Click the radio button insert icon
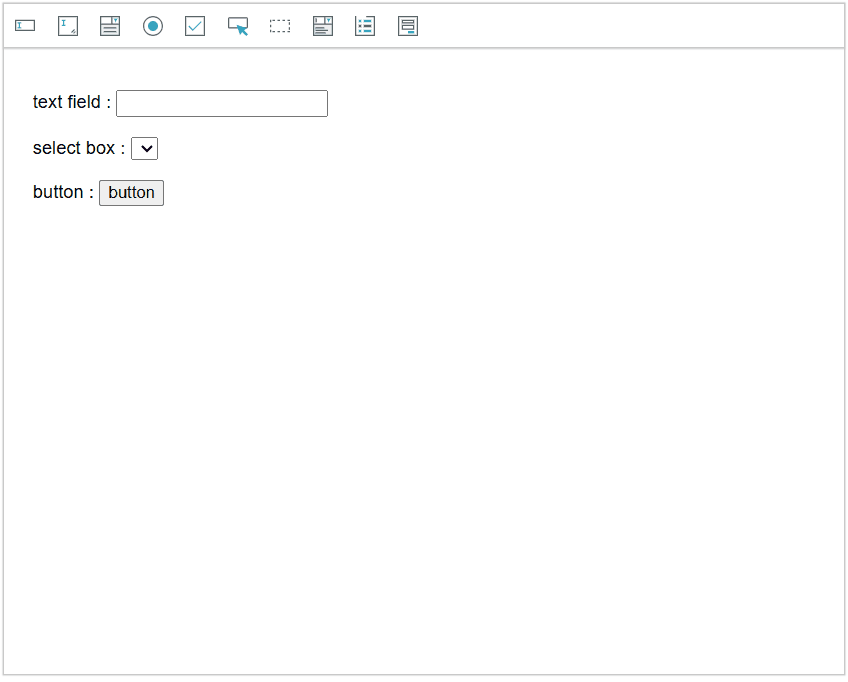 click(x=153, y=25)
